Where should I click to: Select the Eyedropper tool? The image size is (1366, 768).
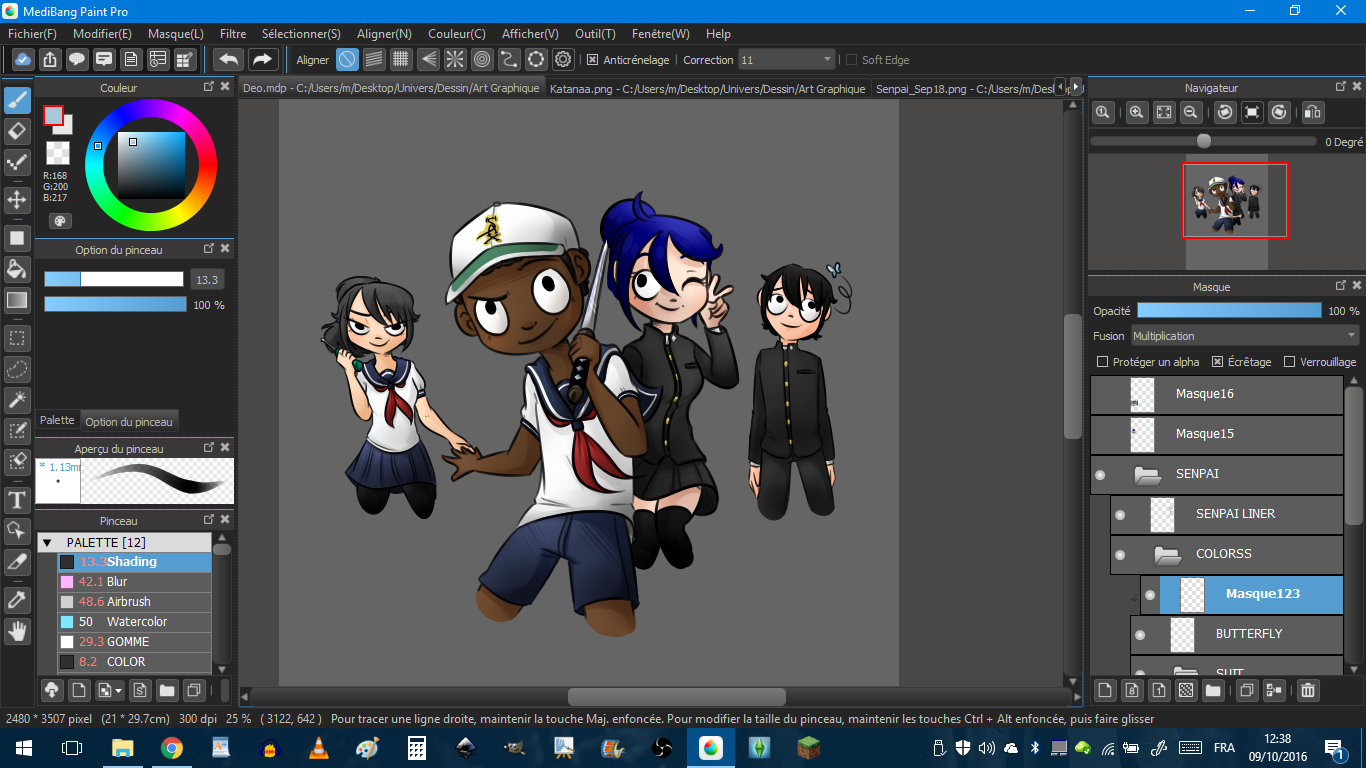click(17, 600)
